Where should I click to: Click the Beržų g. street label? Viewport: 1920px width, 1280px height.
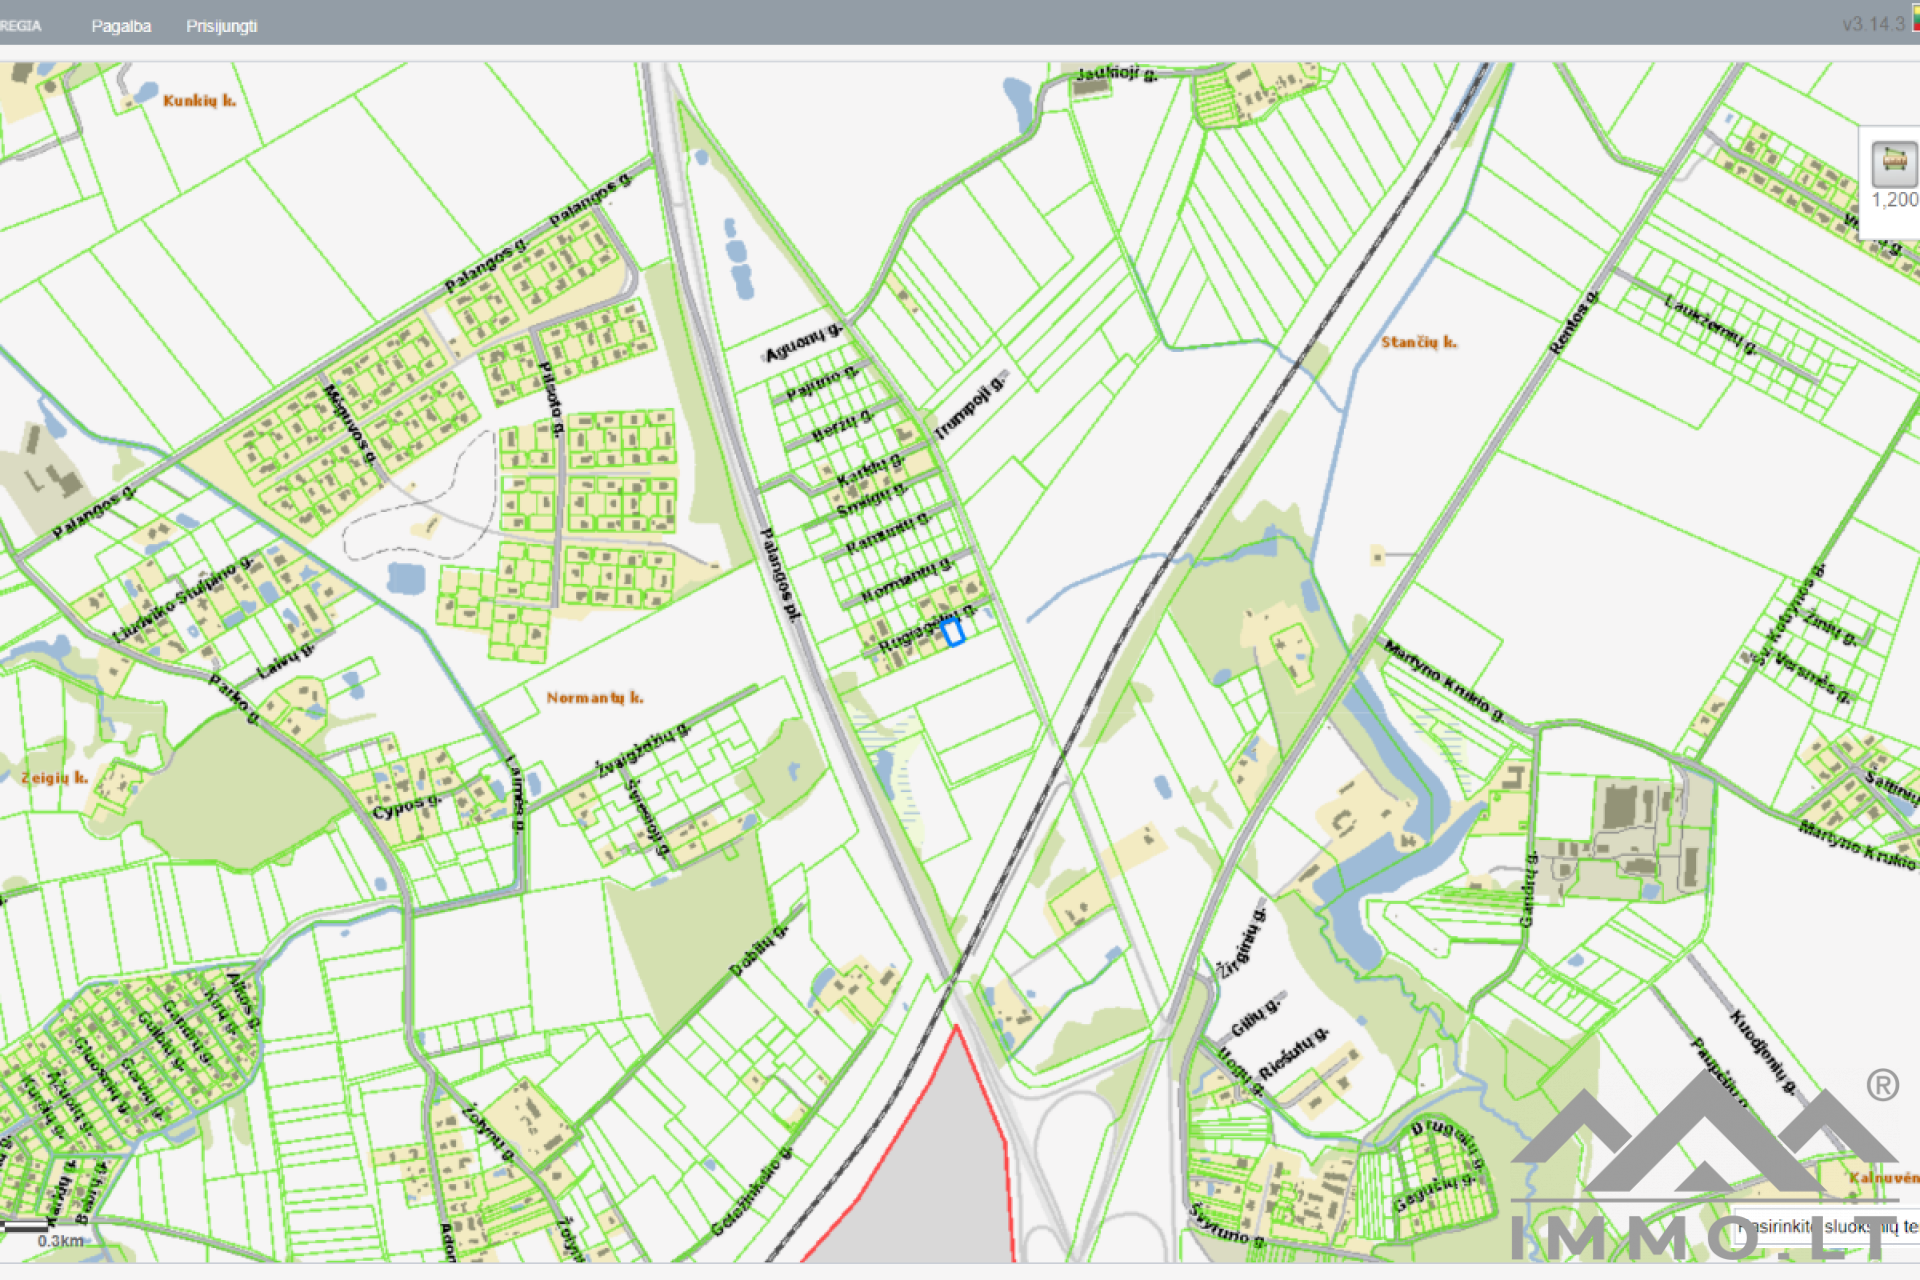(841, 426)
